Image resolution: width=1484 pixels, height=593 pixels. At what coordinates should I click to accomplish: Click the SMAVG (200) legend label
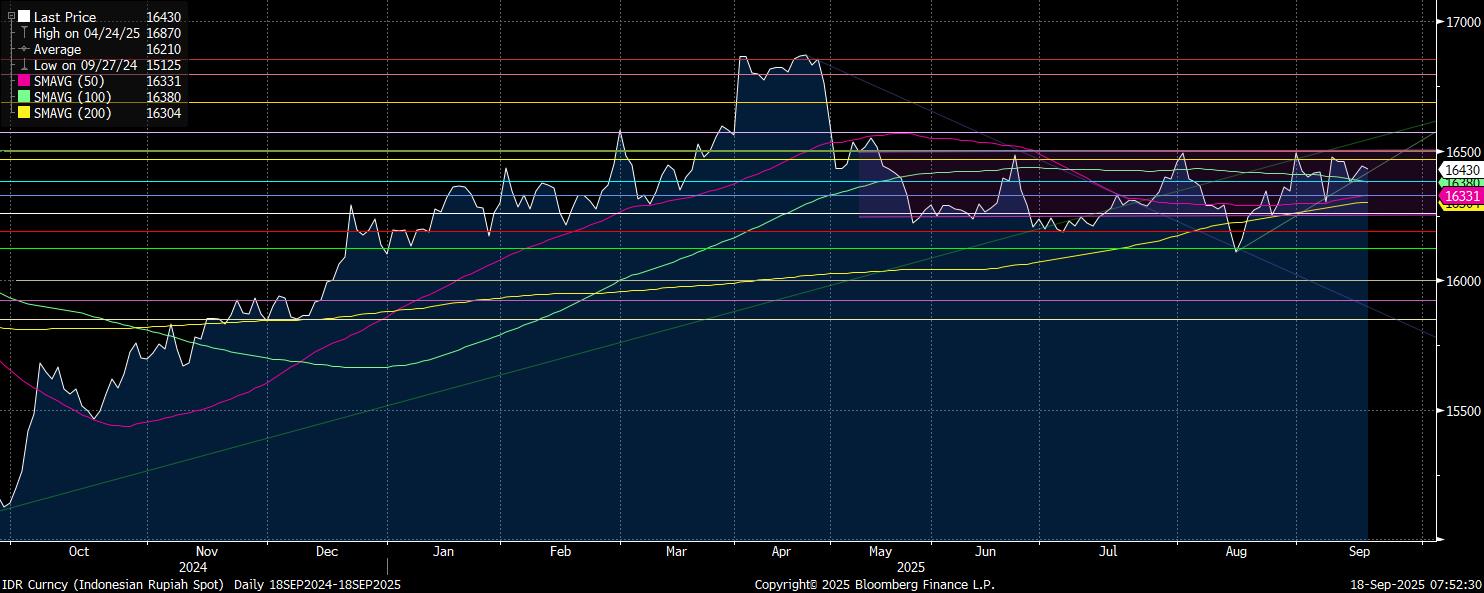(x=72, y=113)
